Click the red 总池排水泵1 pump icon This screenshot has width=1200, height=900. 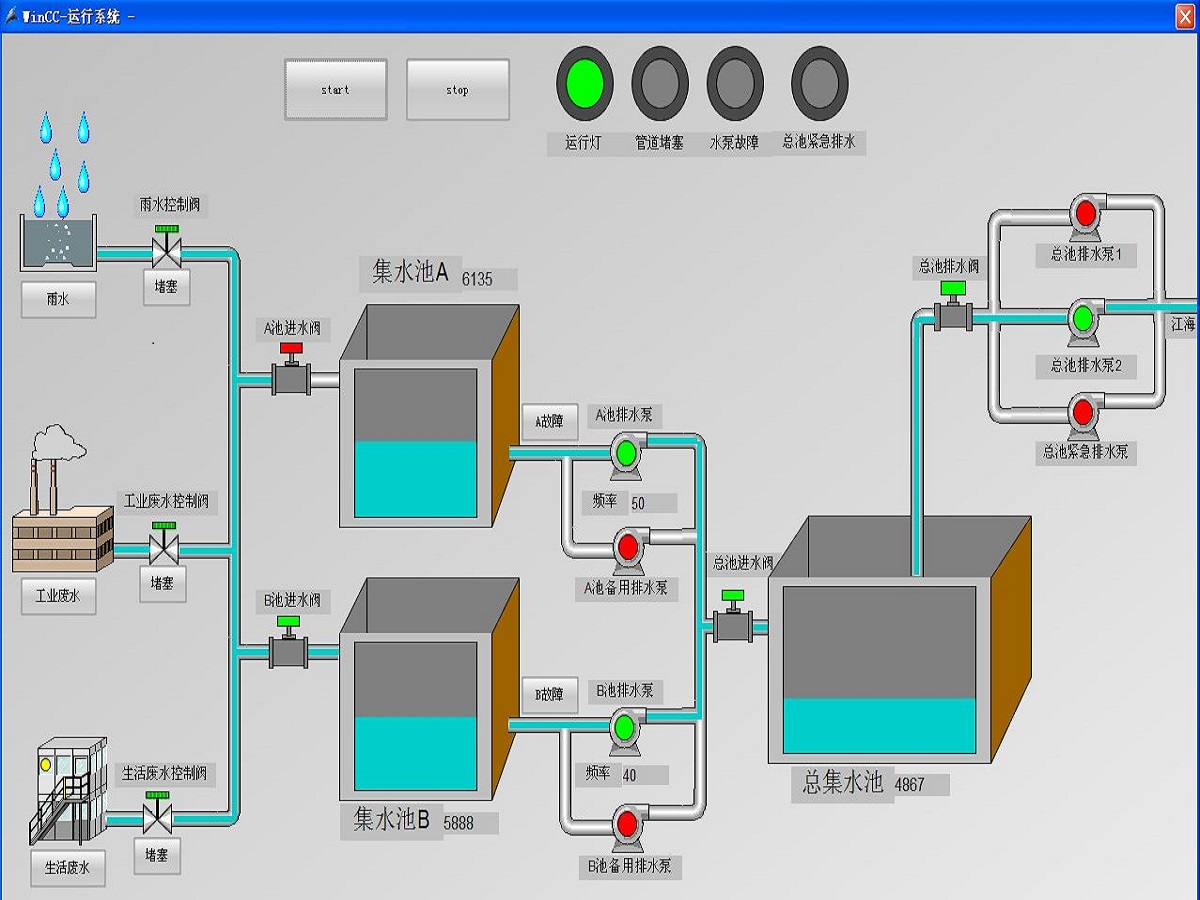[x=1085, y=215]
